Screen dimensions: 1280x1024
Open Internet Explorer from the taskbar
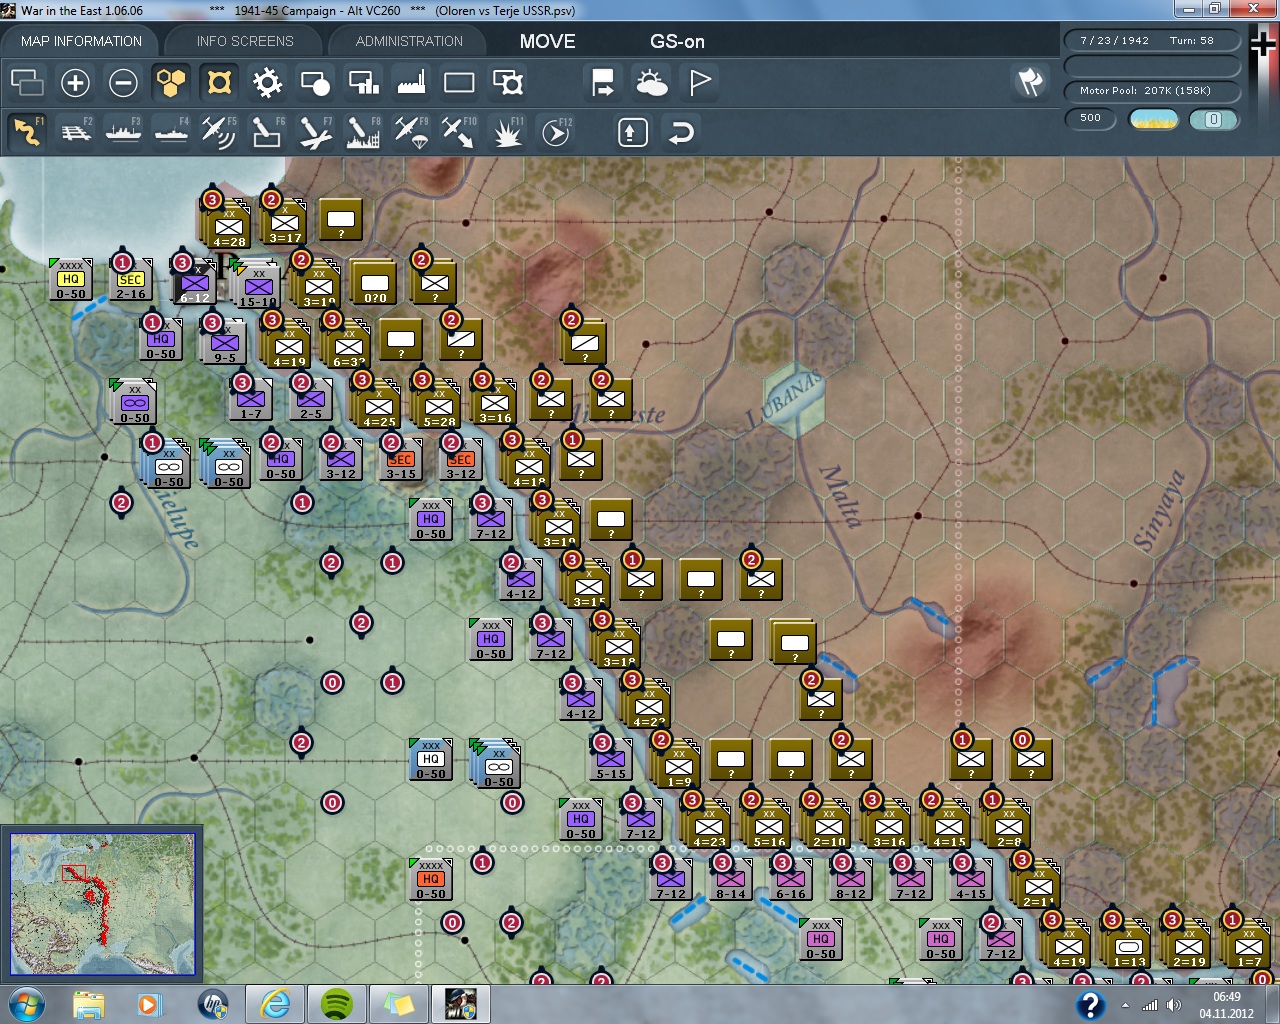[275, 1004]
